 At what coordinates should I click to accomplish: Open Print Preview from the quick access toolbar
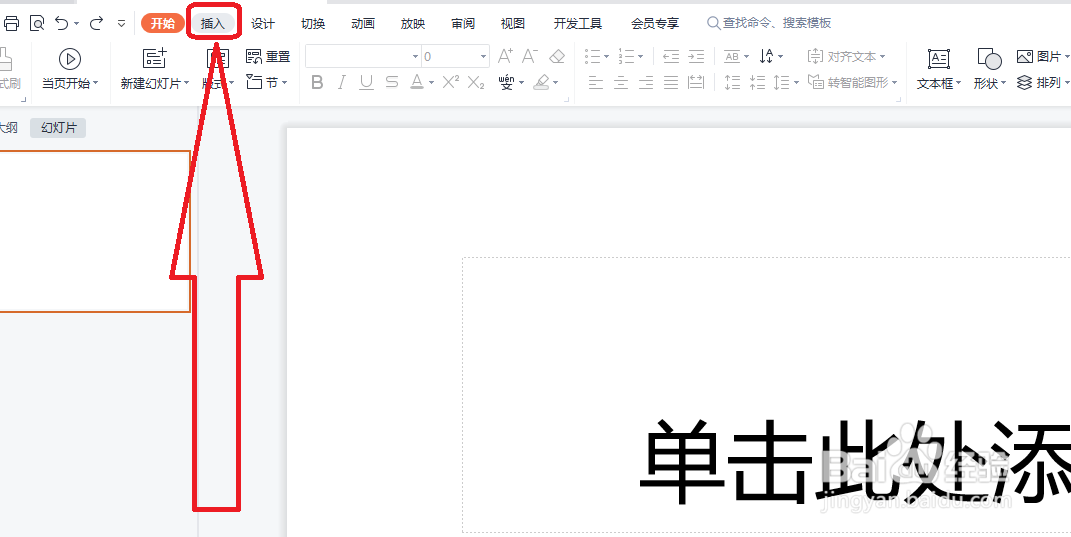(37, 23)
